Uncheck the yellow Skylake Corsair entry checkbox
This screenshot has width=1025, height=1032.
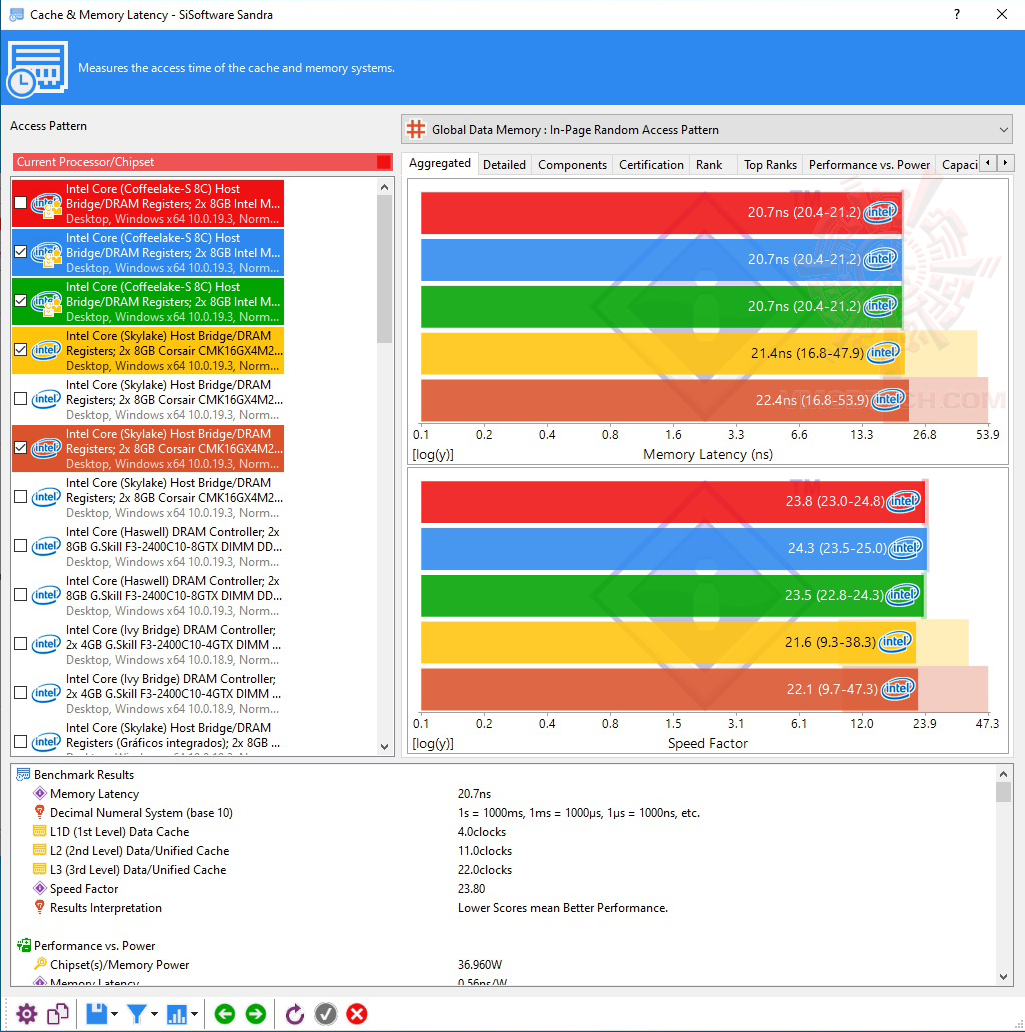pyautogui.click(x=20, y=349)
